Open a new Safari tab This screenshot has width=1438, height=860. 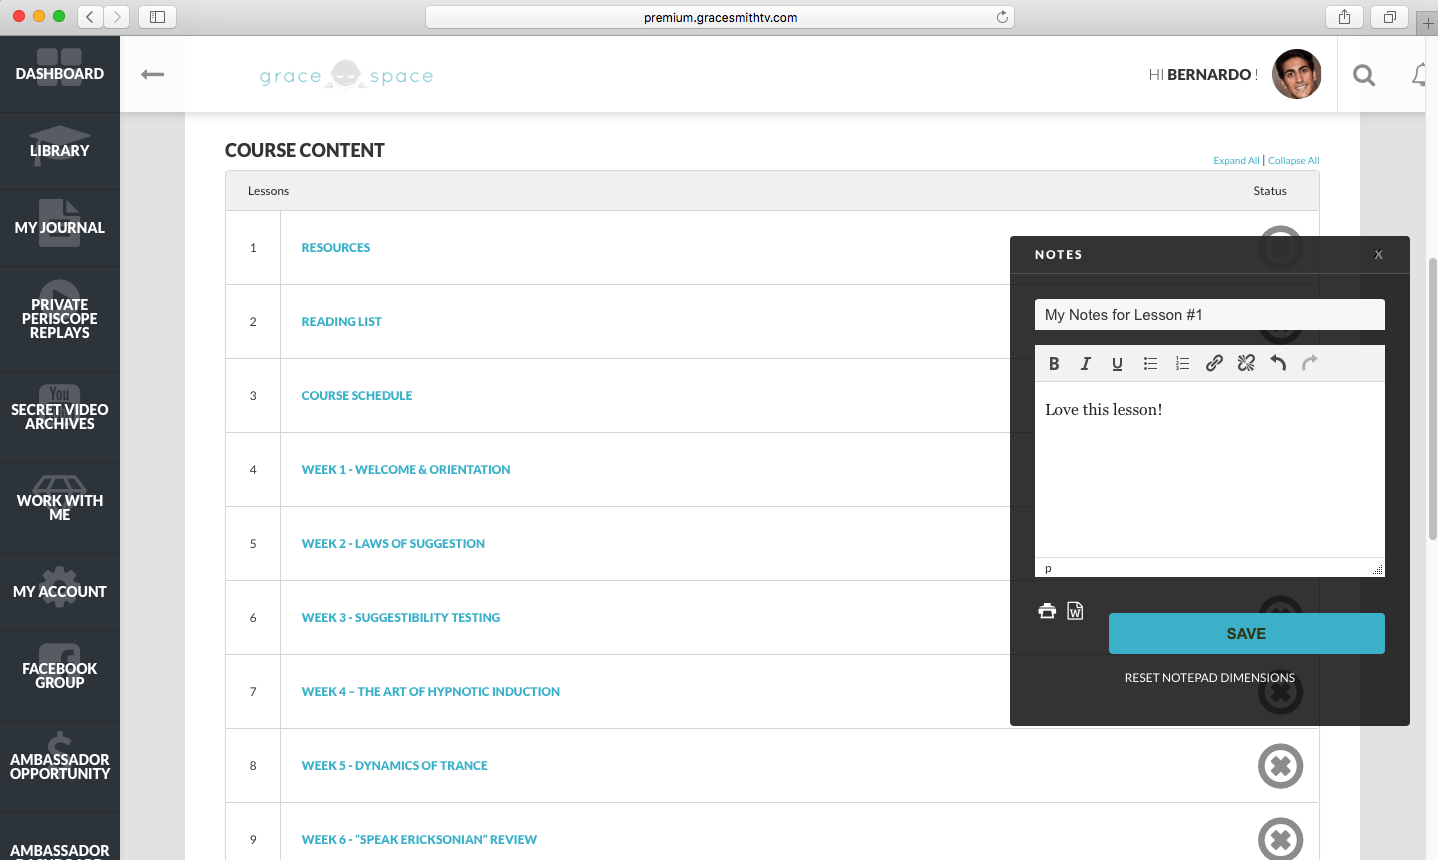(x=1428, y=23)
